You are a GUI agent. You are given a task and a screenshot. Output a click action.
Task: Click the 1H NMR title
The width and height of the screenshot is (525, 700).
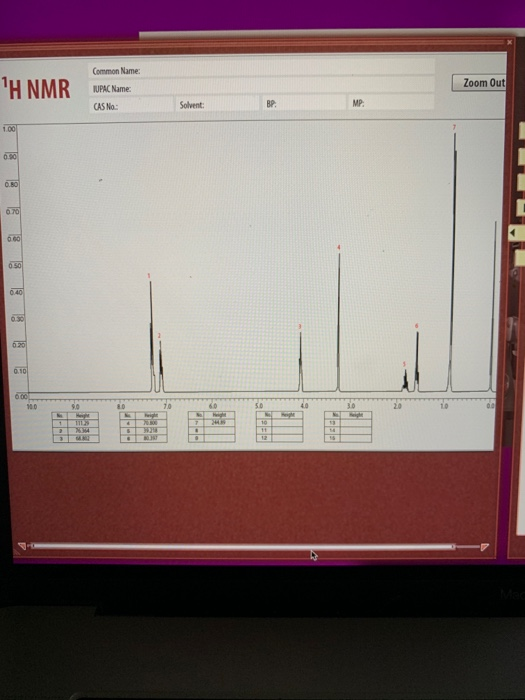(x=36, y=88)
